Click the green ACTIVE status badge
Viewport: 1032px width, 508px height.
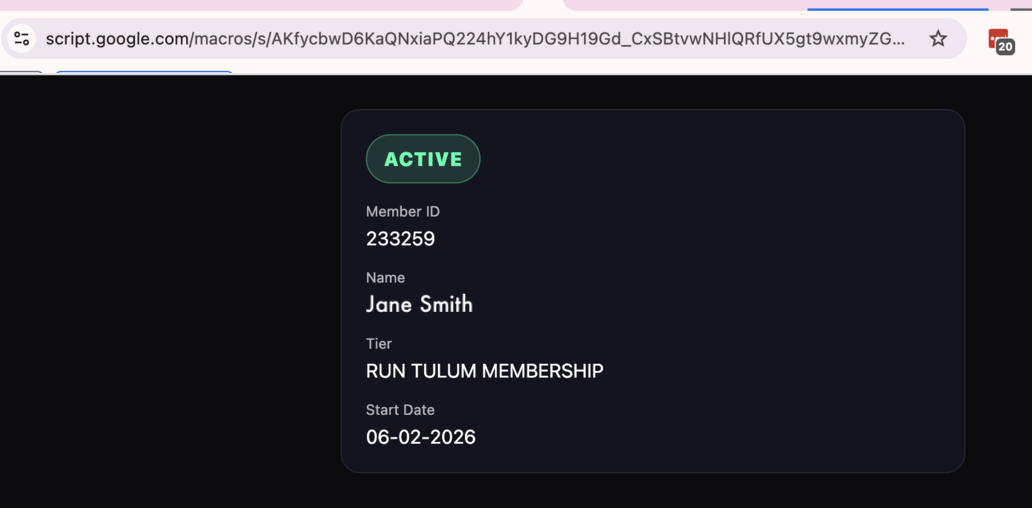[423, 159]
